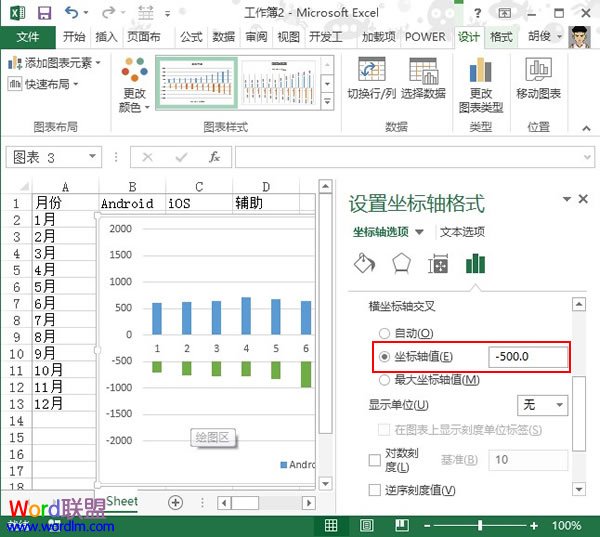Click the Switch Row/Column (切换行/列) icon
This screenshot has width=600, height=537.
[371, 70]
